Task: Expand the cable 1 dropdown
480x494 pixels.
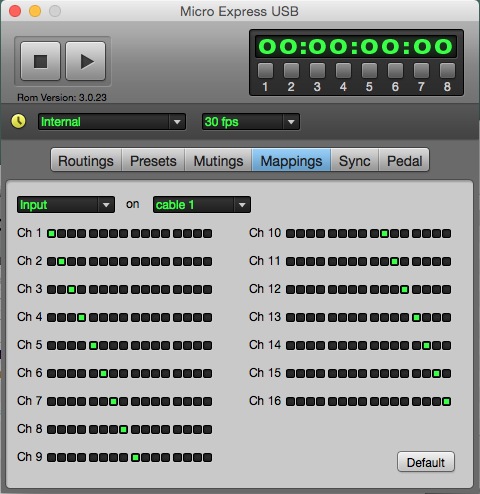Action: click(202, 205)
